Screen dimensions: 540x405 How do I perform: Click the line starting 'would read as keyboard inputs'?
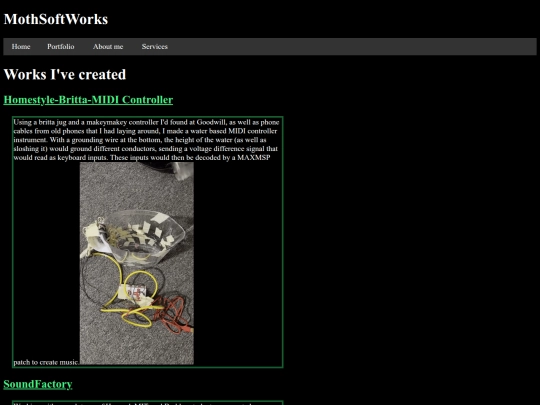point(142,158)
